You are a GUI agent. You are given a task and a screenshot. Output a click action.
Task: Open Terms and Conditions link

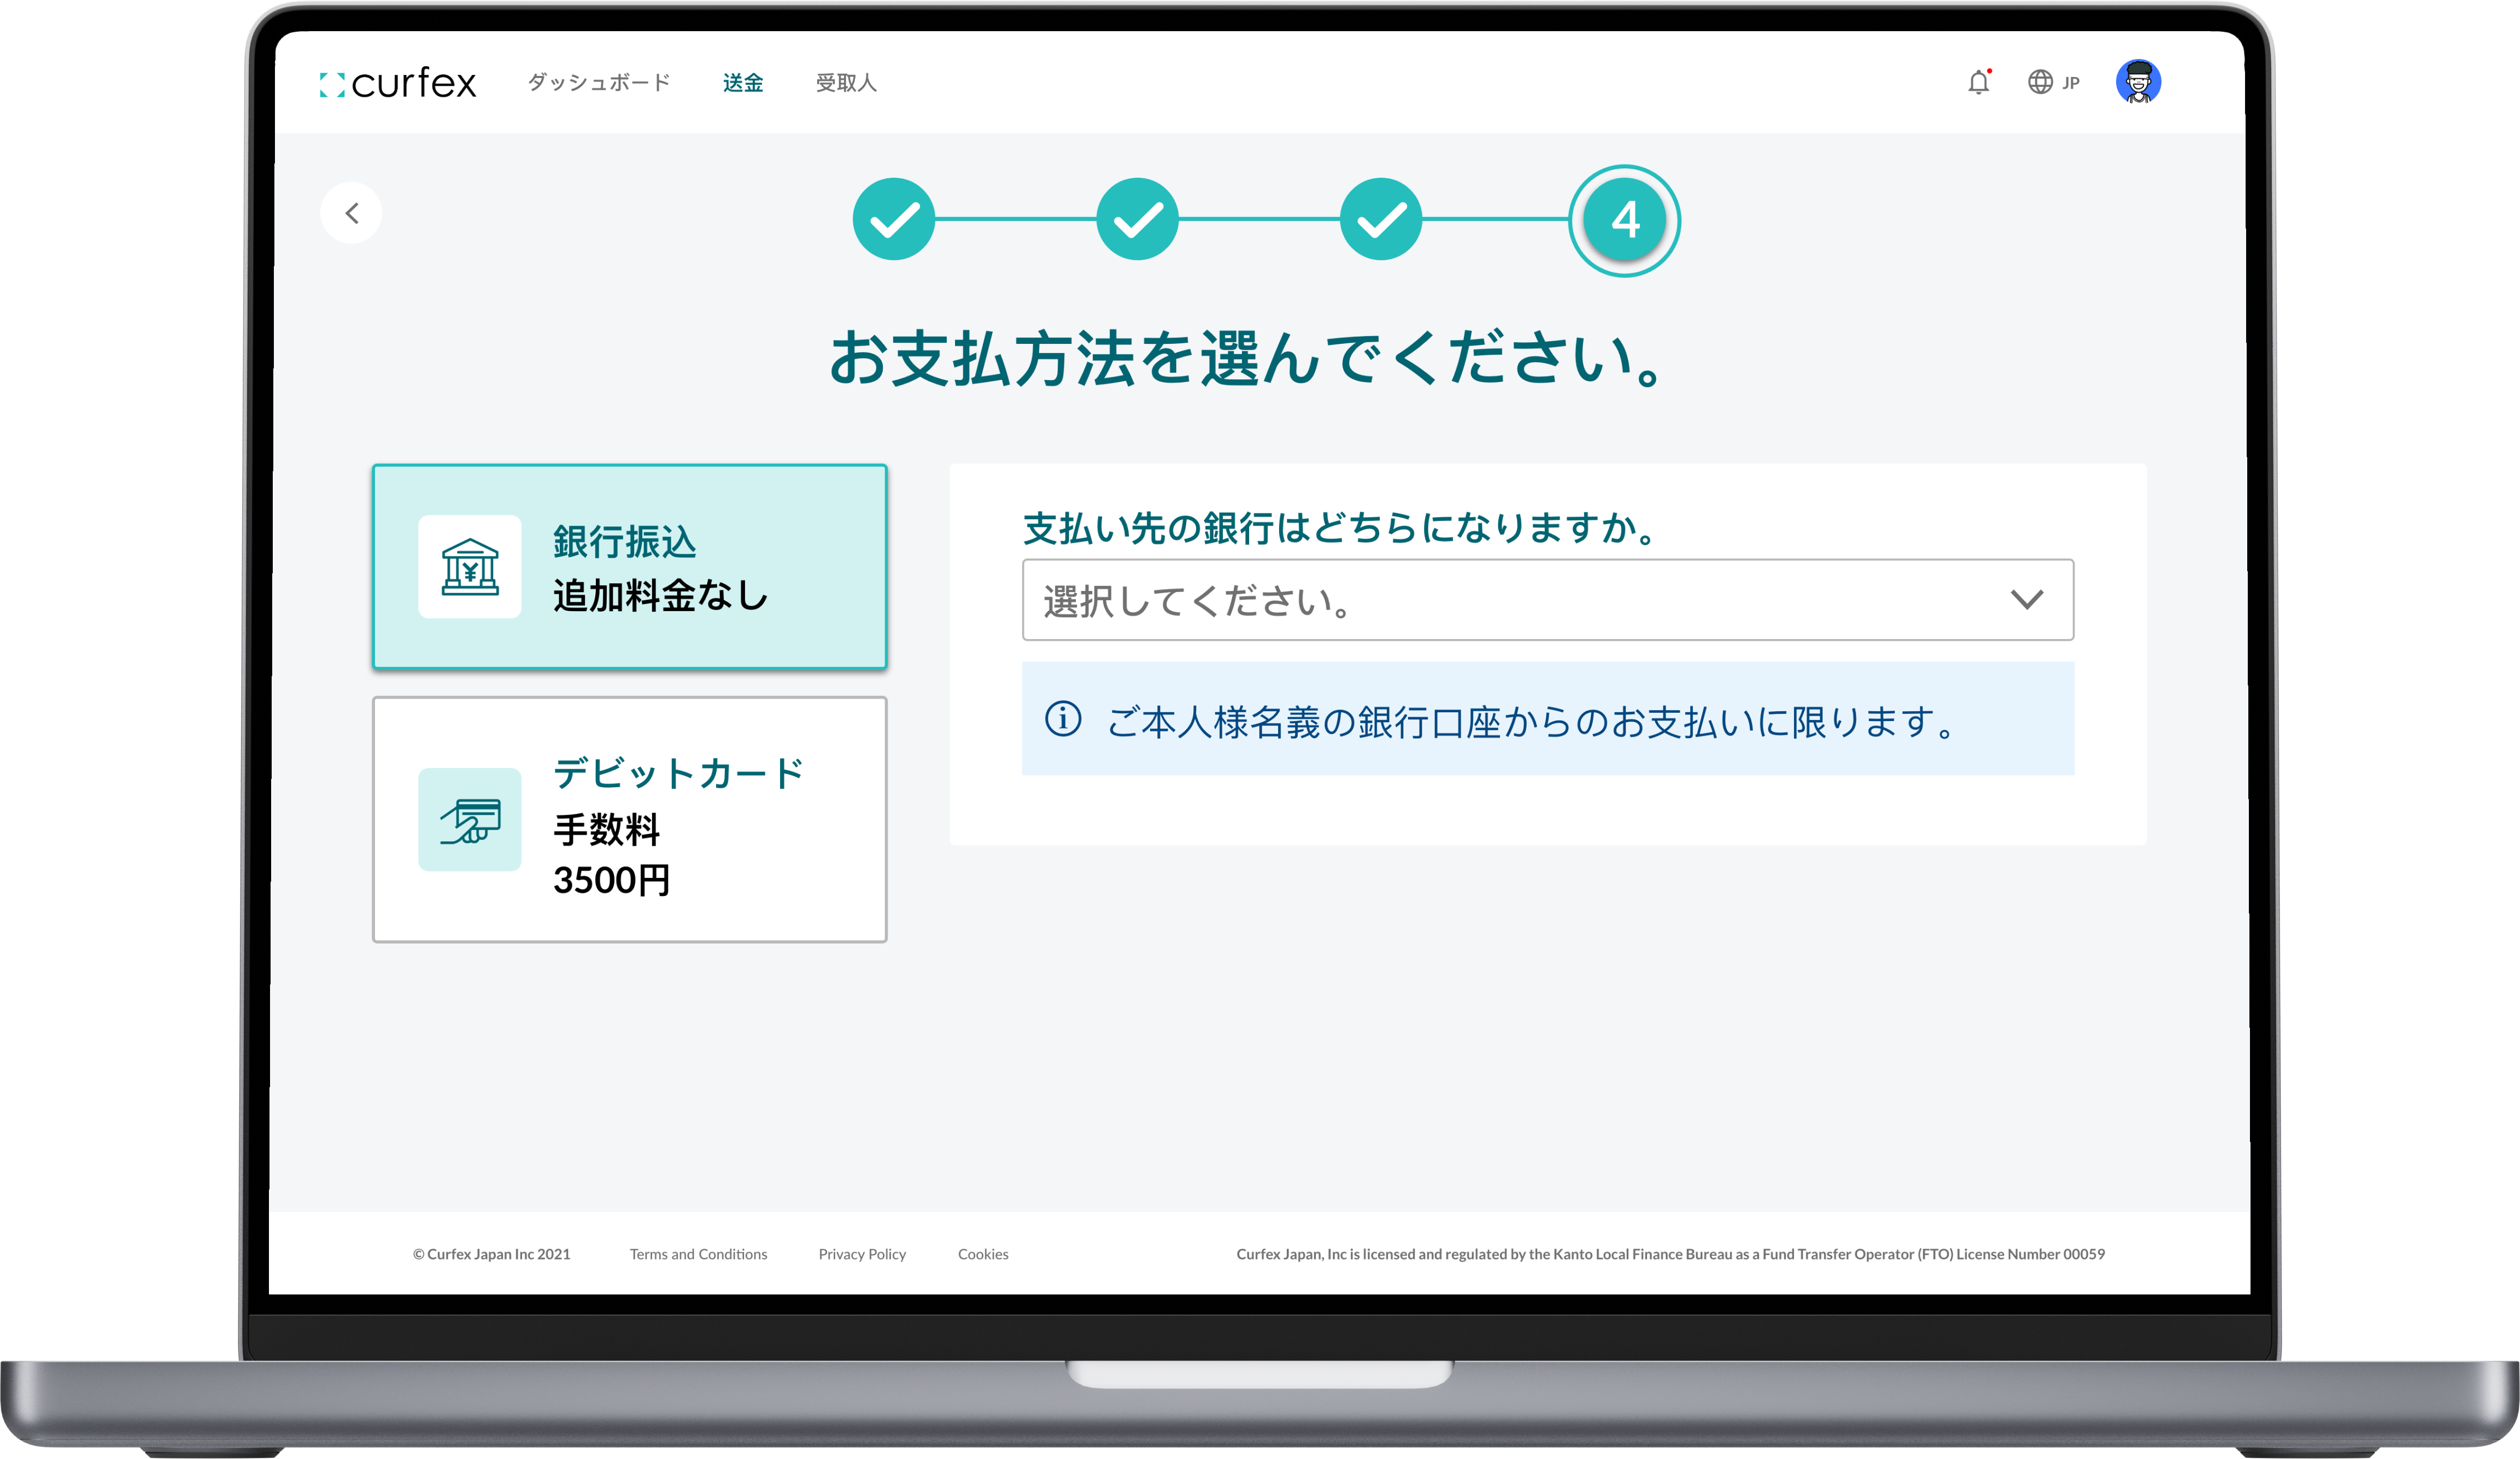click(x=698, y=1254)
